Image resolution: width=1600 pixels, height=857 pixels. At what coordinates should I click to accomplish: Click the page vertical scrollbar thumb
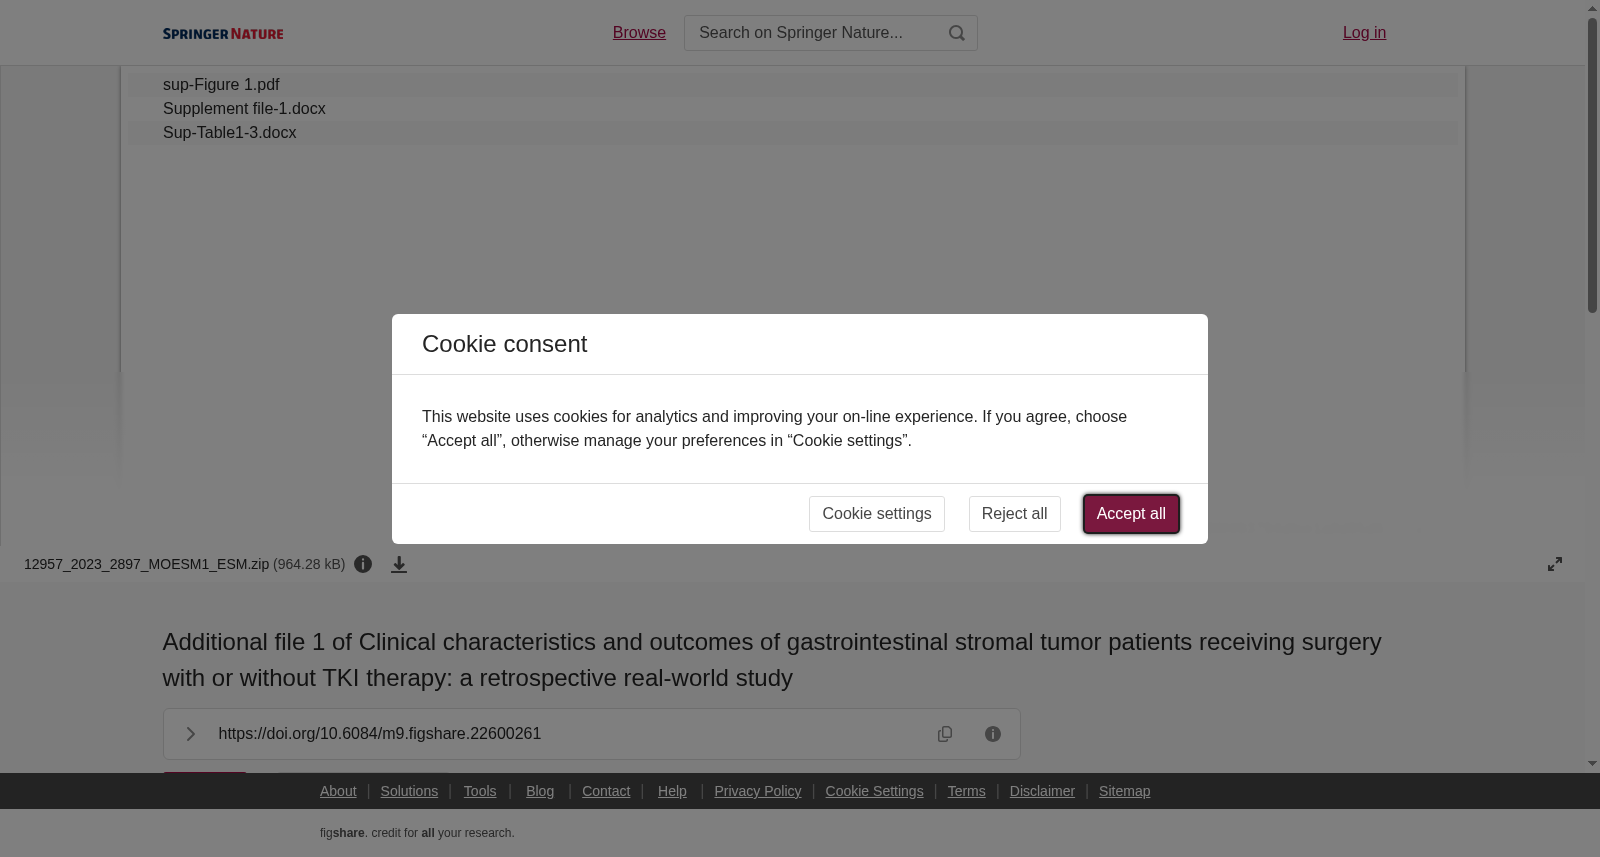point(1592,165)
